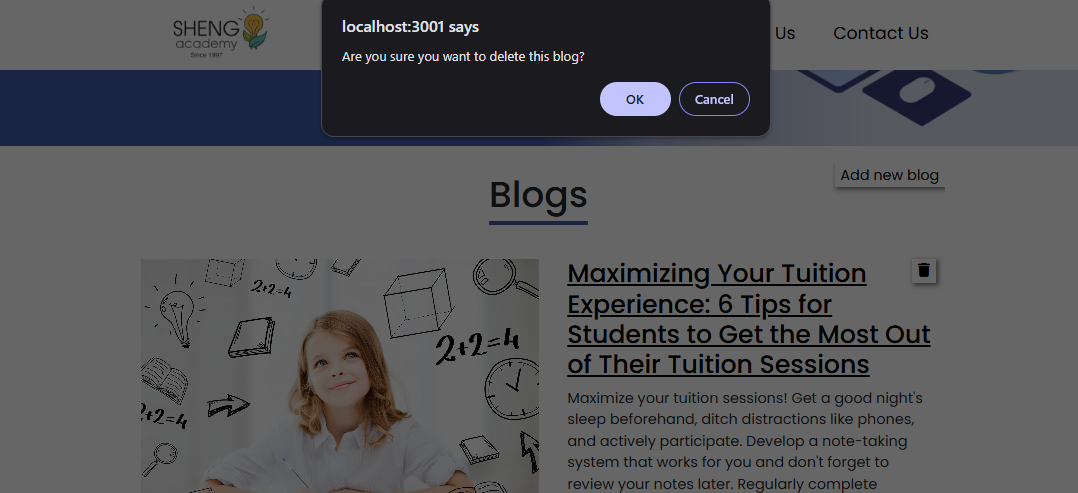This screenshot has height=493, width=1078.
Task: Click the arrow doodle in blog image
Action: [228, 406]
